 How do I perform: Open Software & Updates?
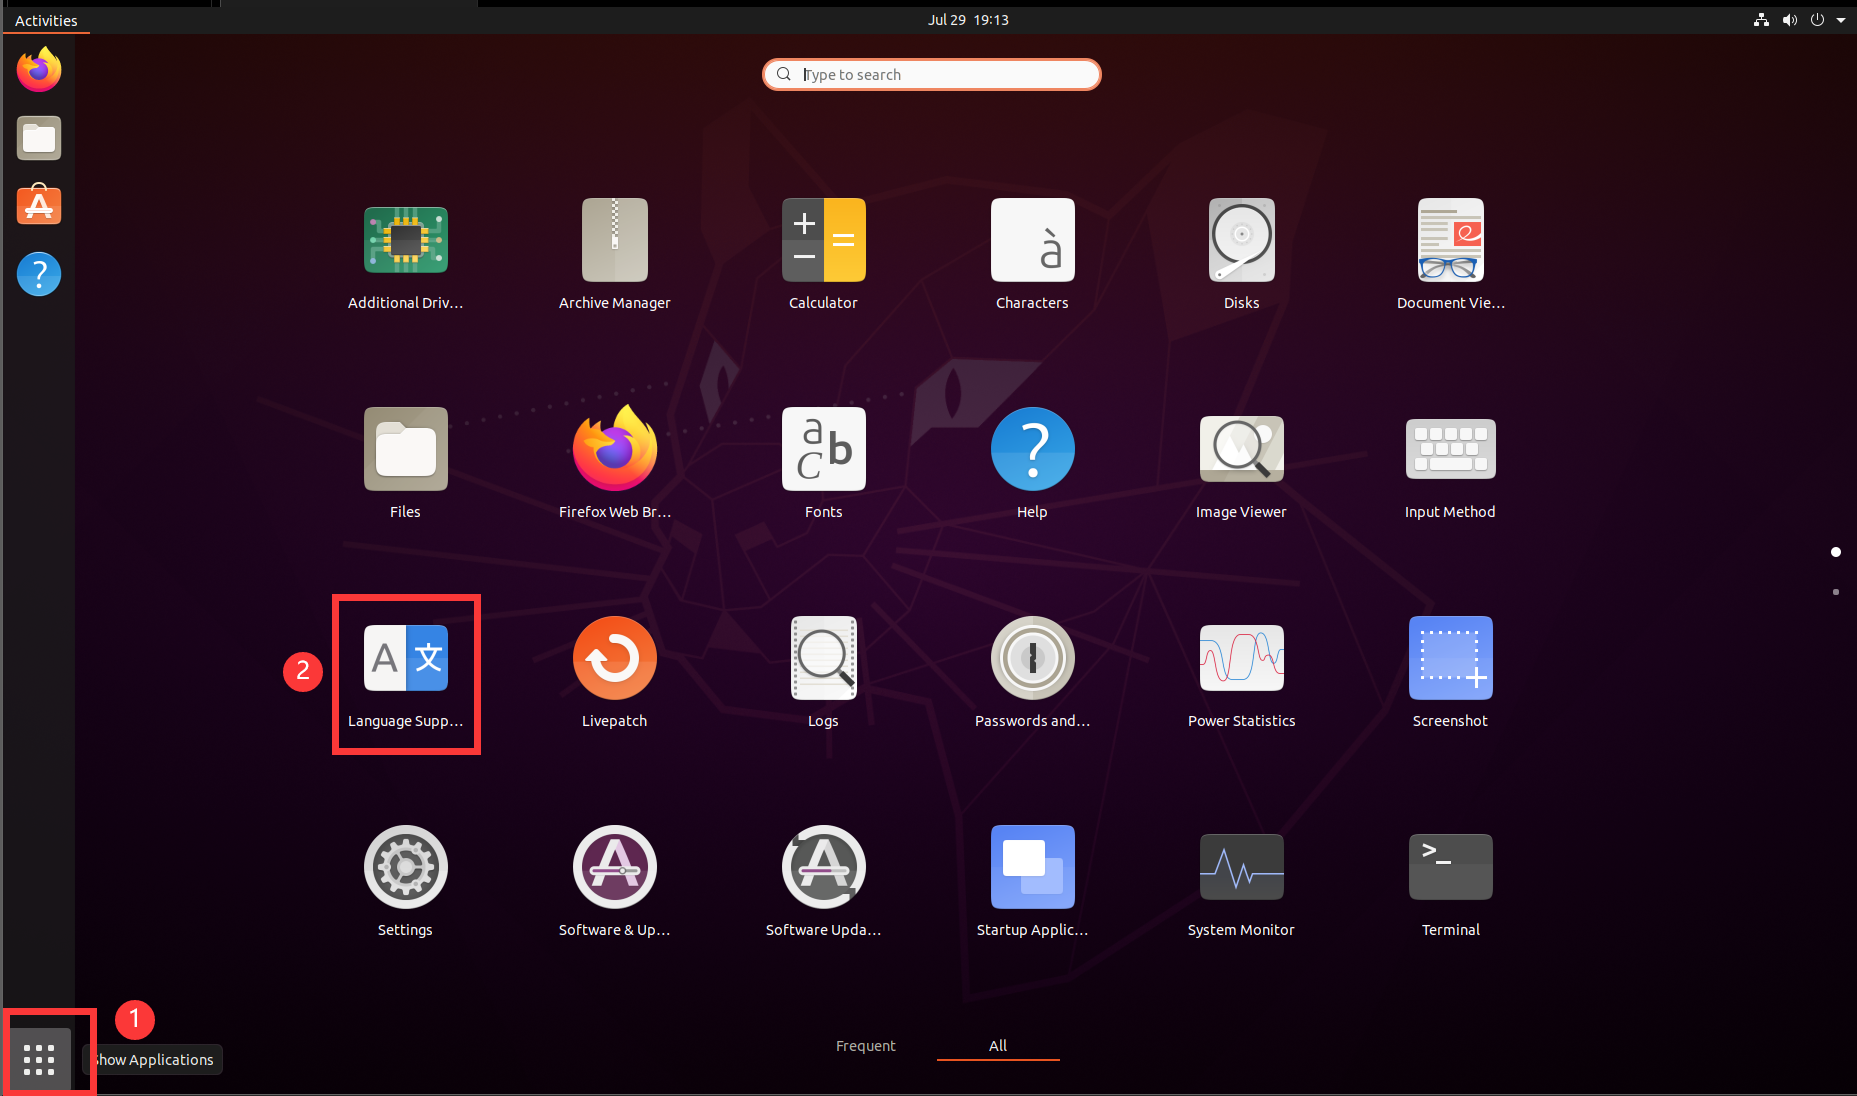pyautogui.click(x=614, y=880)
